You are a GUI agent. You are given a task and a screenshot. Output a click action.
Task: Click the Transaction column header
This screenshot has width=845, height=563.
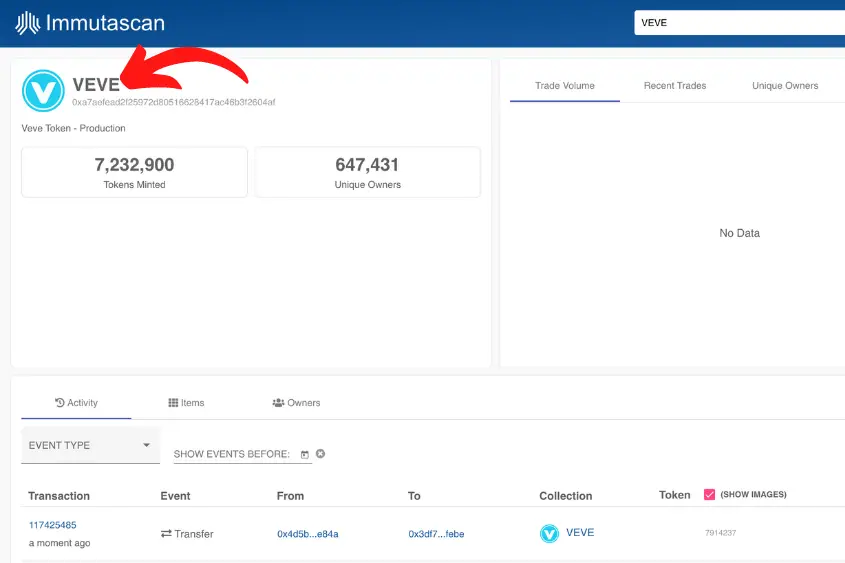coord(59,496)
